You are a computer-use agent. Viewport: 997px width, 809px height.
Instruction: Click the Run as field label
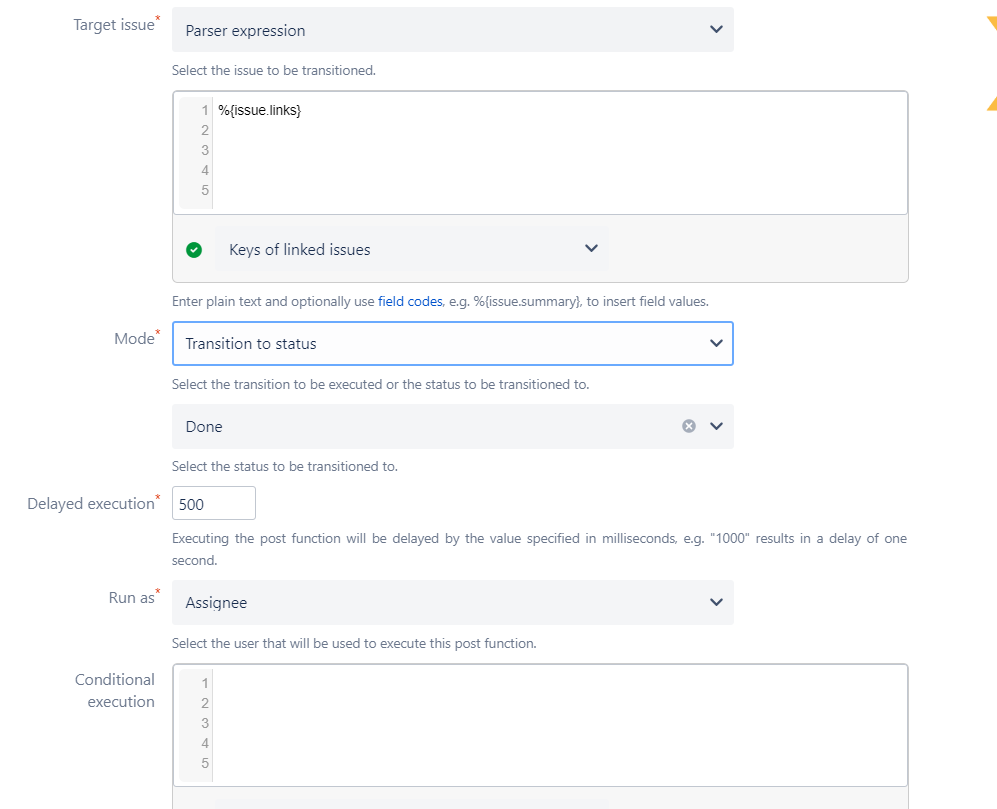(x=131, y=598)
